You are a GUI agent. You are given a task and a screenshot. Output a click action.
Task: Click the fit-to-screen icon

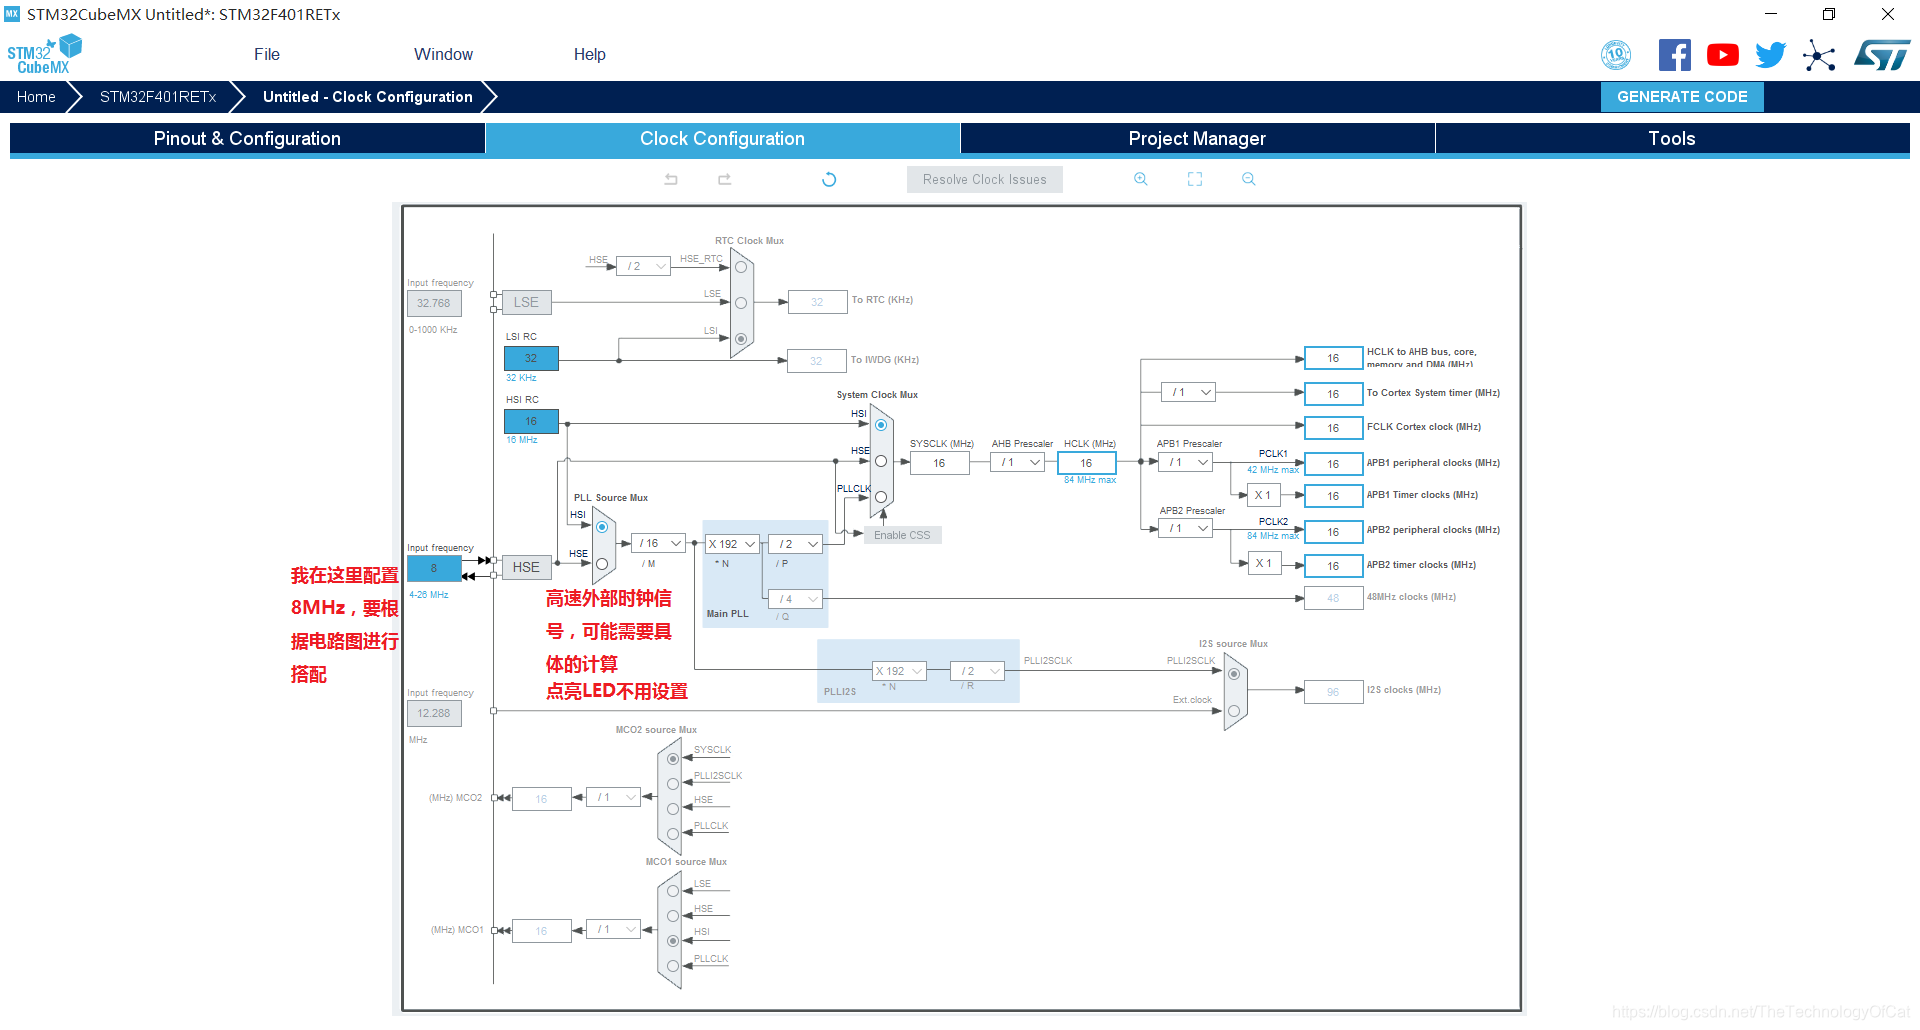coord(1195,179)
